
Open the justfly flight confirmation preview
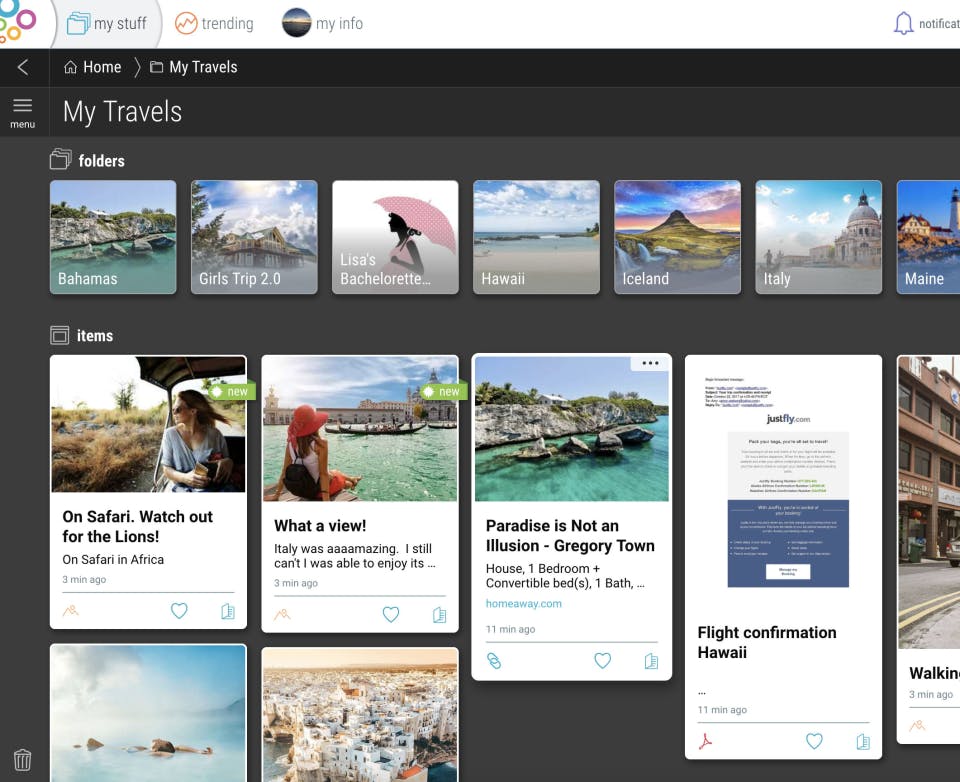click(784, 484)
